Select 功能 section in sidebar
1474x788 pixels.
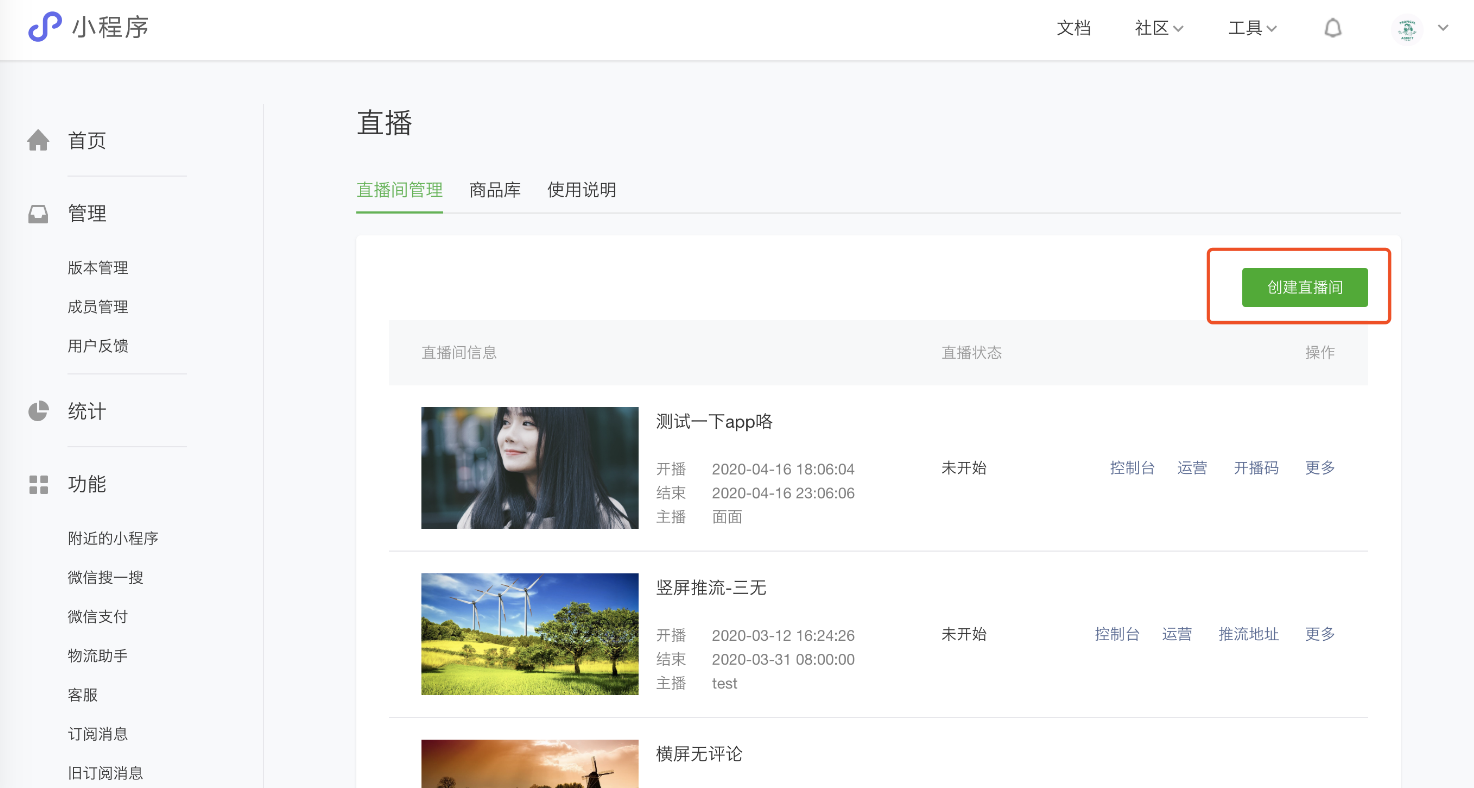tap(87, 484)
